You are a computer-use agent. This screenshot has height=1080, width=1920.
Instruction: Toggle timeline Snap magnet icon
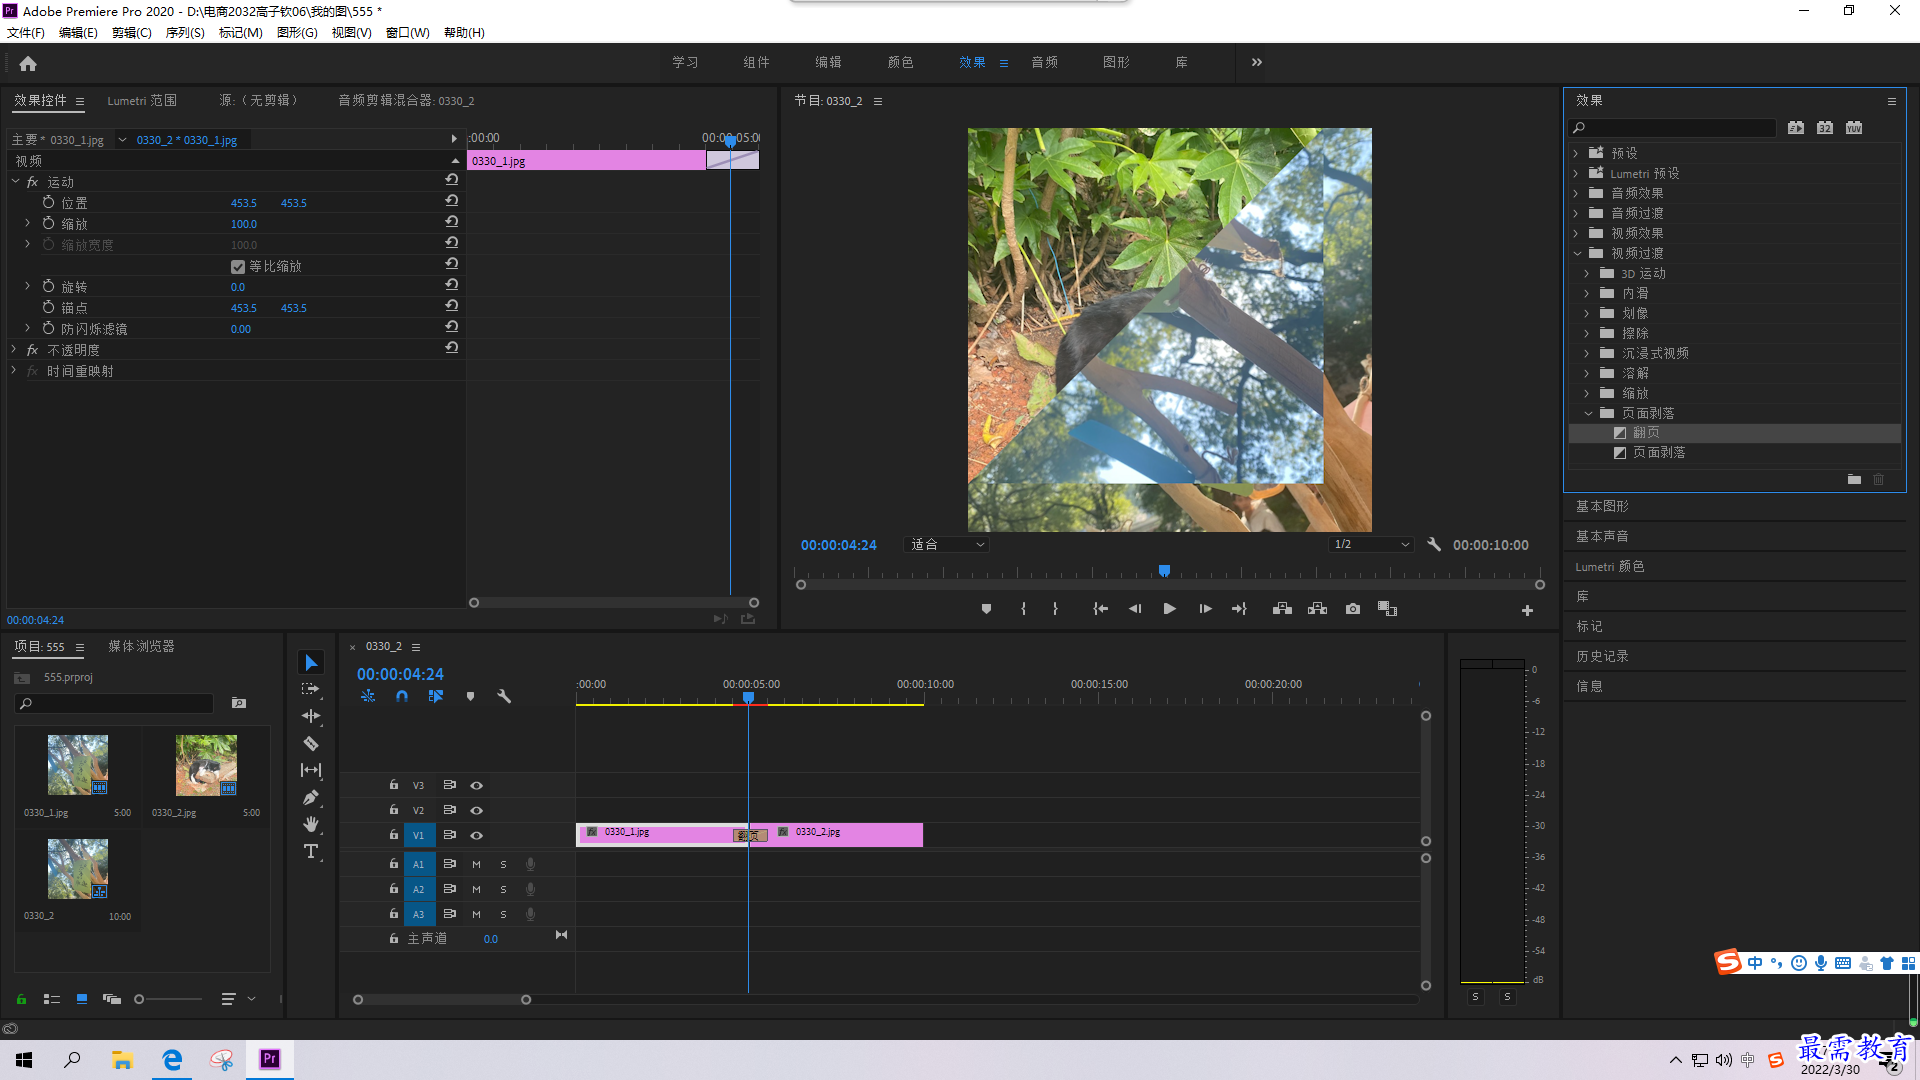pyautogui.click(x=401, y=696)
